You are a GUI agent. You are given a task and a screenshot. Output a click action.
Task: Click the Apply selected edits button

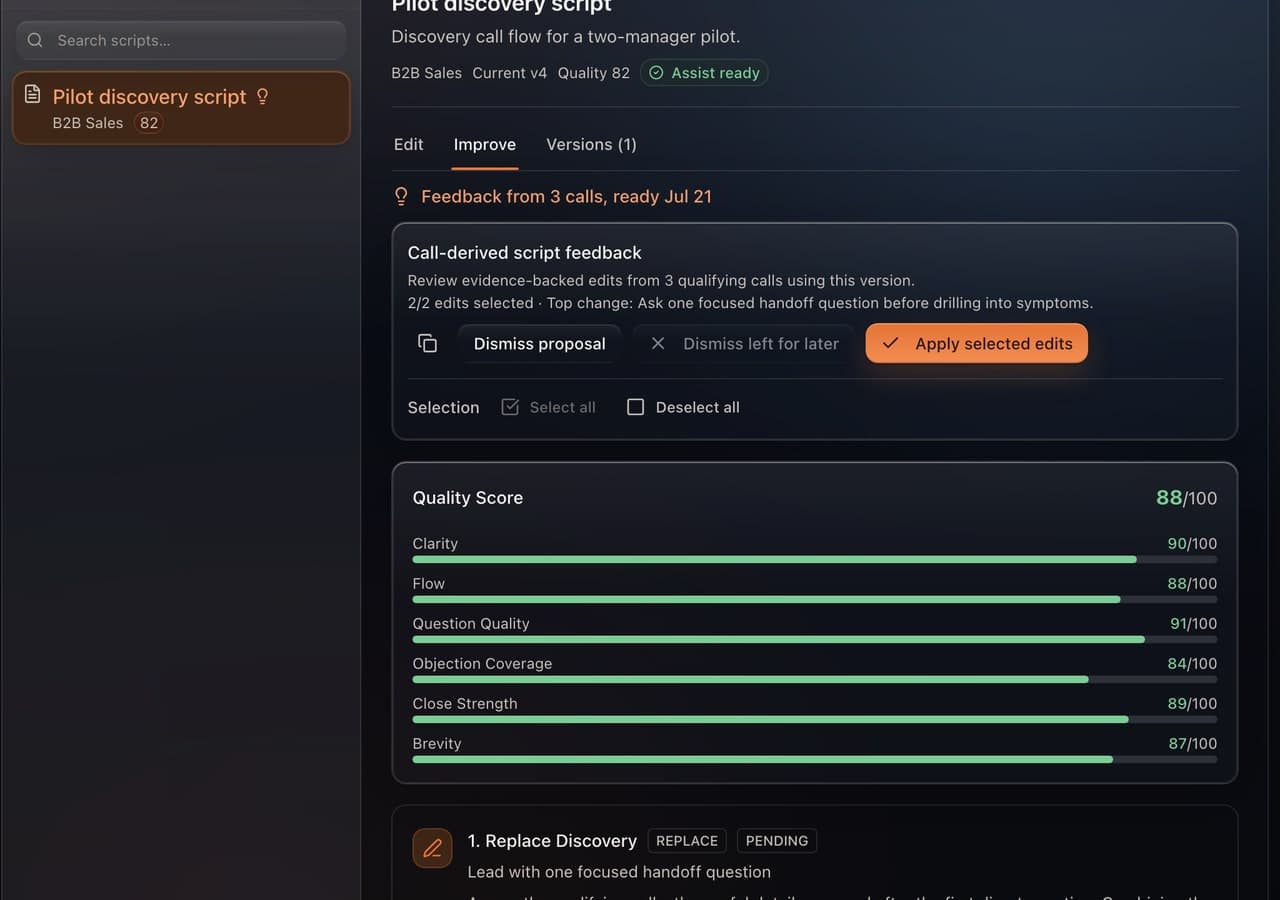tap(977, 343)
